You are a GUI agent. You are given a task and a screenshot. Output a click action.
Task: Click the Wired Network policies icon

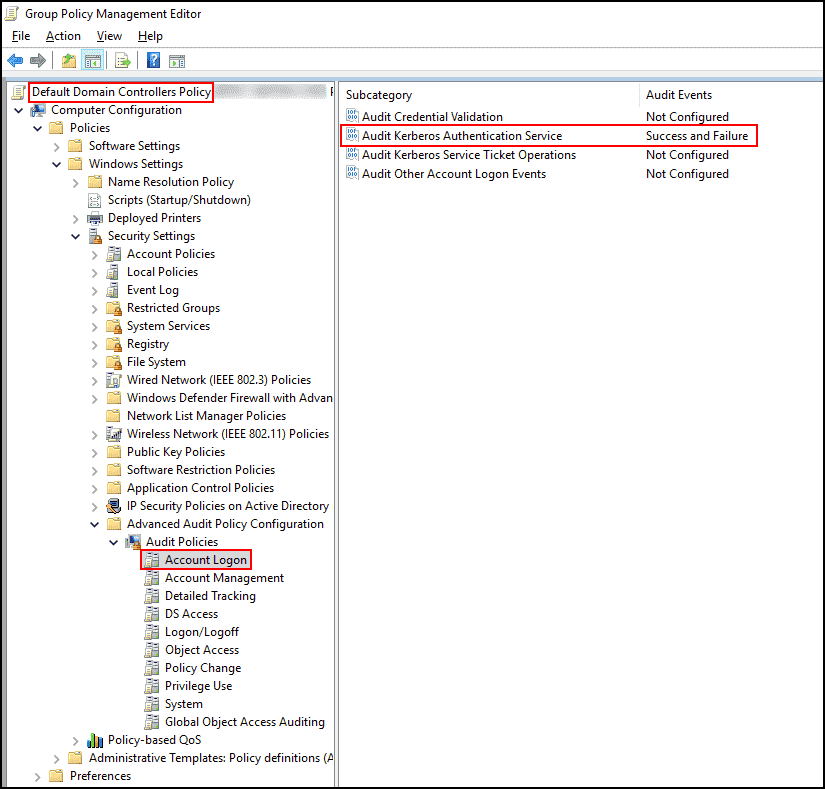pos(114,380)
